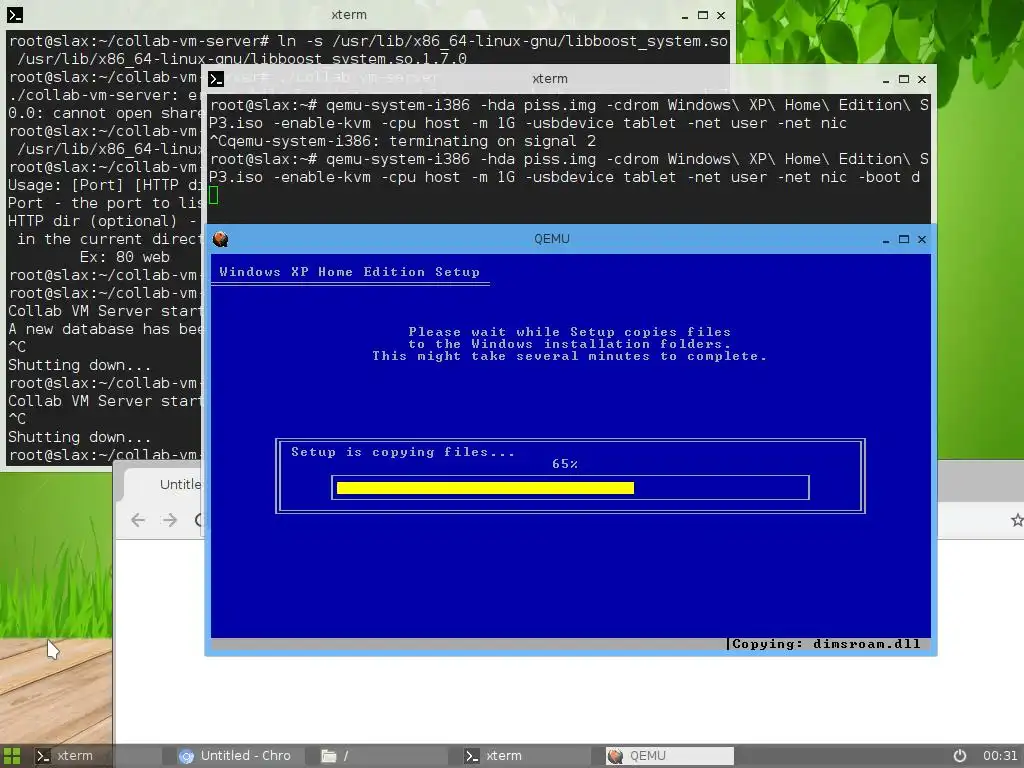The width and height of the screenshot is (1024, 768).
Task: Click the front xterm terminal icon
Action: [216, 79]
